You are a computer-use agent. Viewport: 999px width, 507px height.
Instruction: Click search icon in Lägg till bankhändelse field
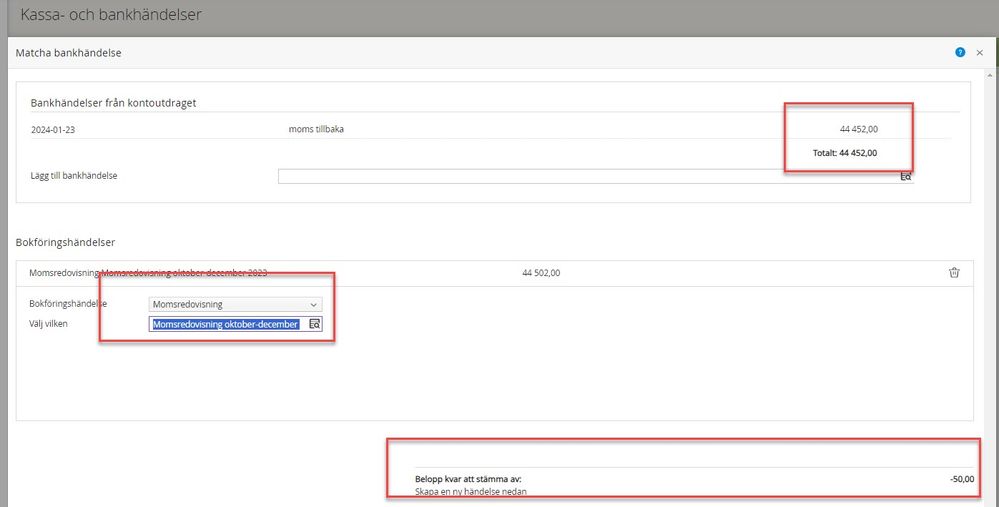coord(906,176)
